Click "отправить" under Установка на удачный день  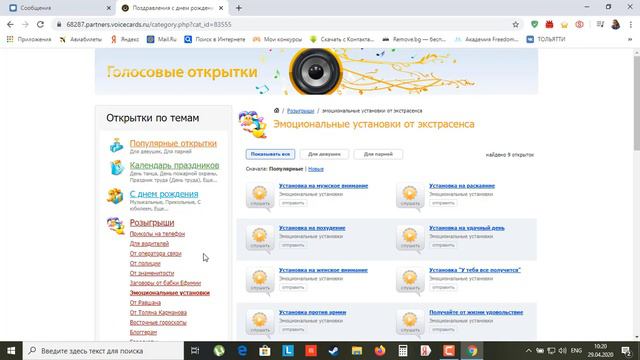pos(443,245)
